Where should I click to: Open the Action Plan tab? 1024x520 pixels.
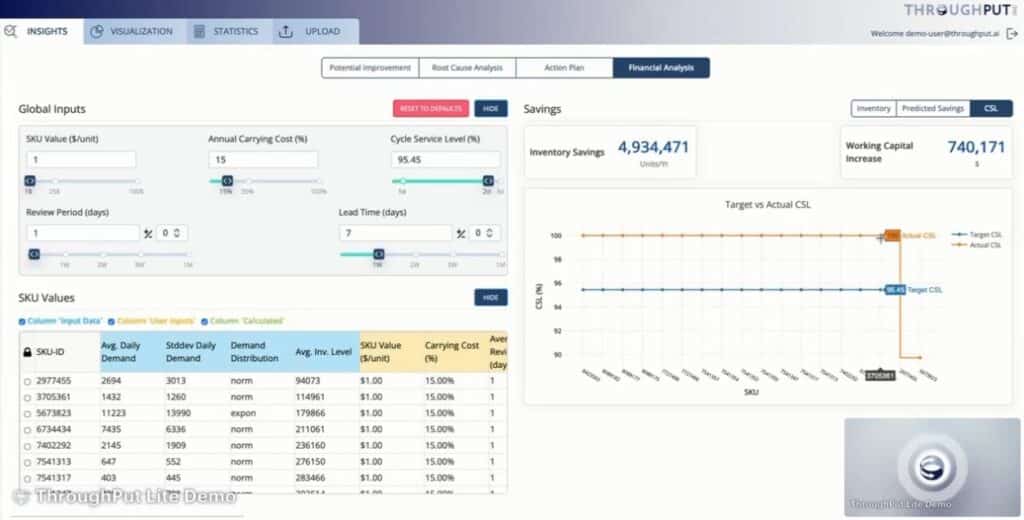tap(564, 68)
